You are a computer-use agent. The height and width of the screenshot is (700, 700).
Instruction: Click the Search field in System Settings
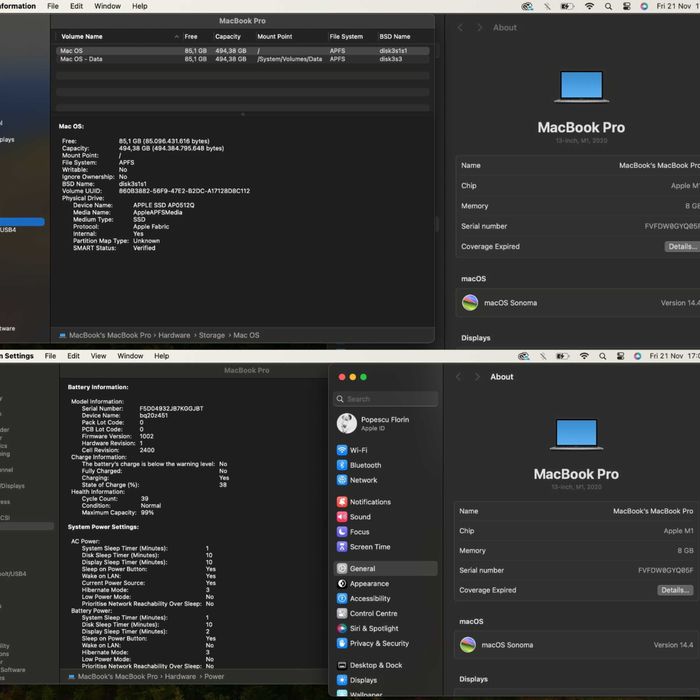pos(386,399)
